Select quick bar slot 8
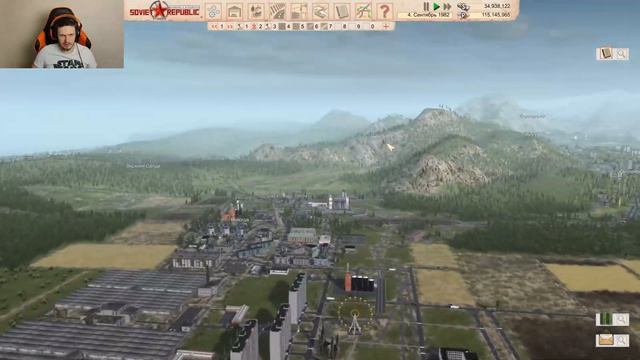The height and width of the screenshot is (360, 640). [x=344, y=27]
